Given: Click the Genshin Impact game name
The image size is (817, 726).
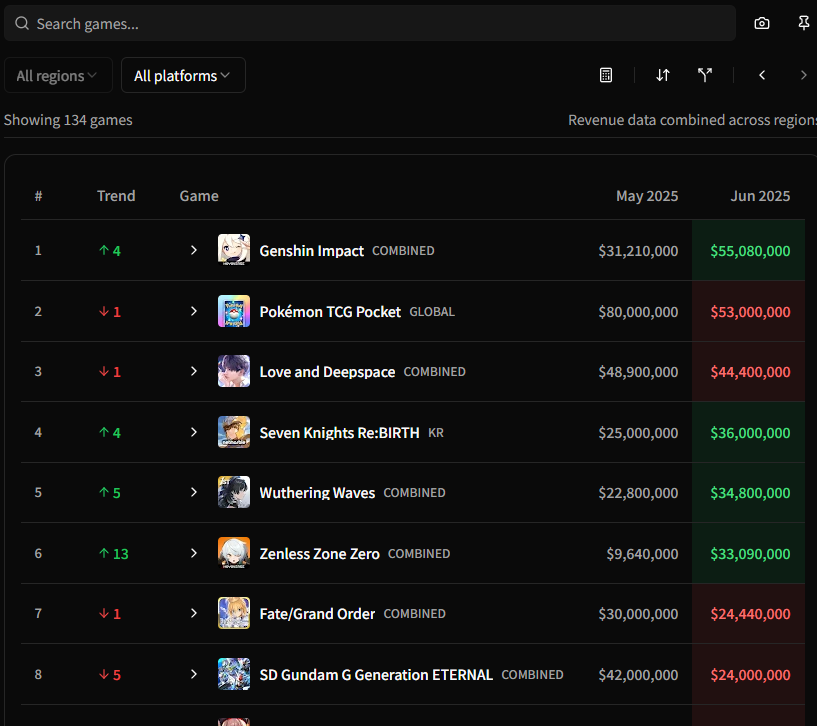Looking at the screenshot, I should [x=312, y=251].
